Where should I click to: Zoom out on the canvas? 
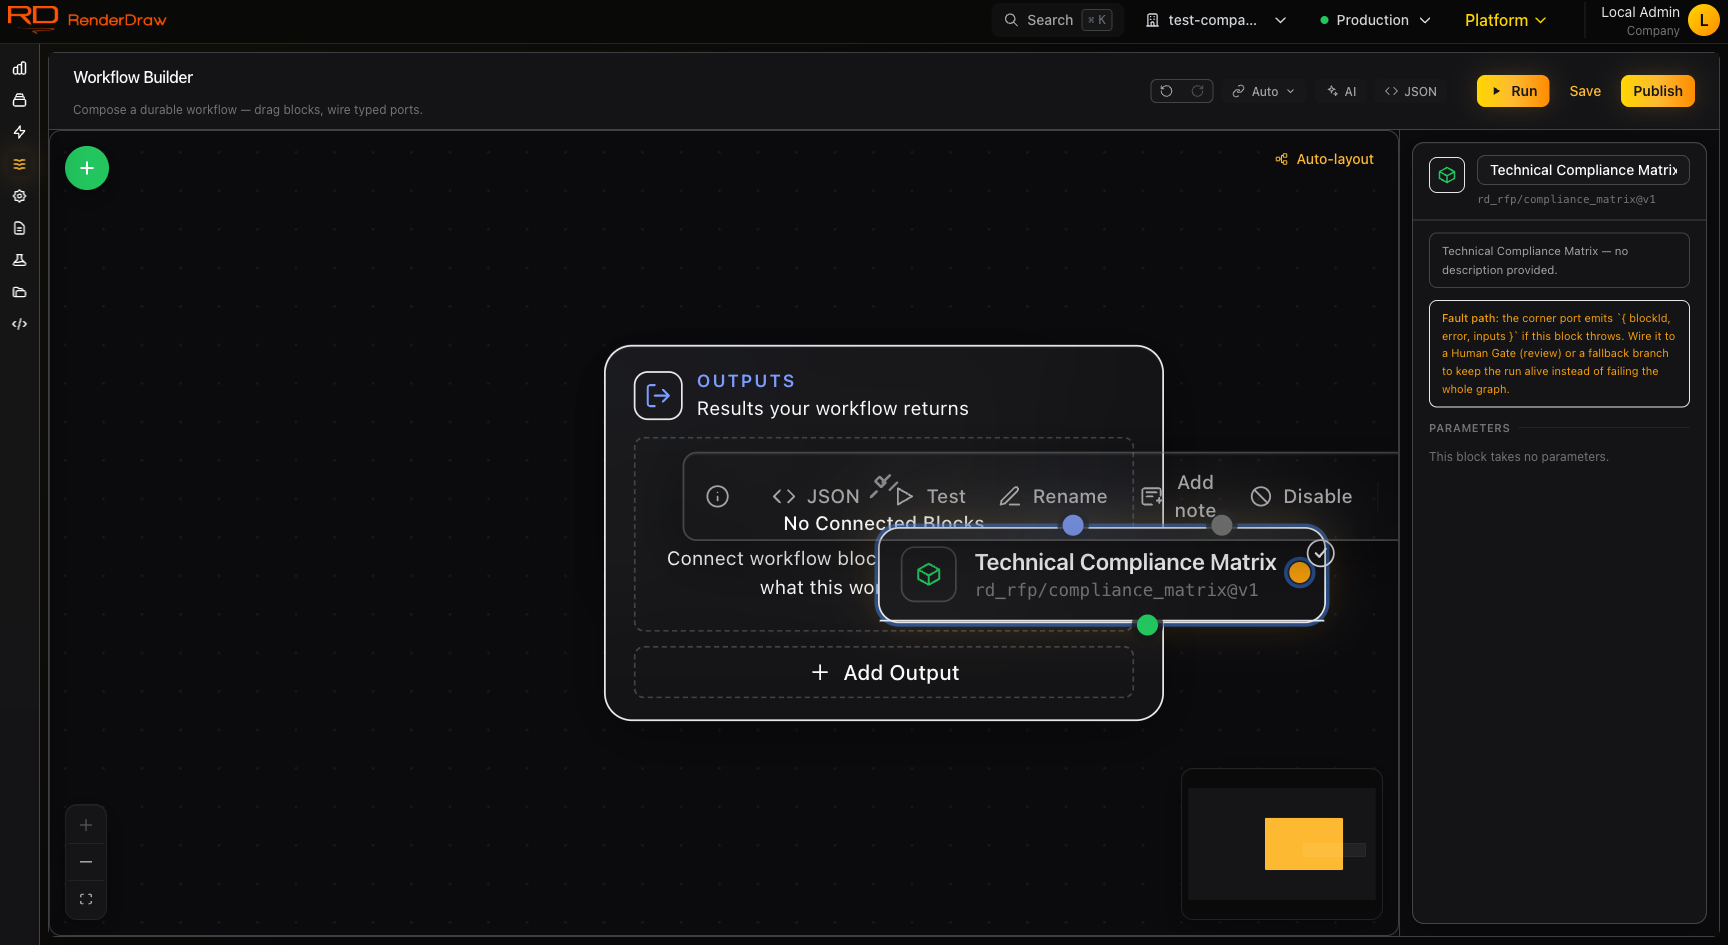point(86,862)
